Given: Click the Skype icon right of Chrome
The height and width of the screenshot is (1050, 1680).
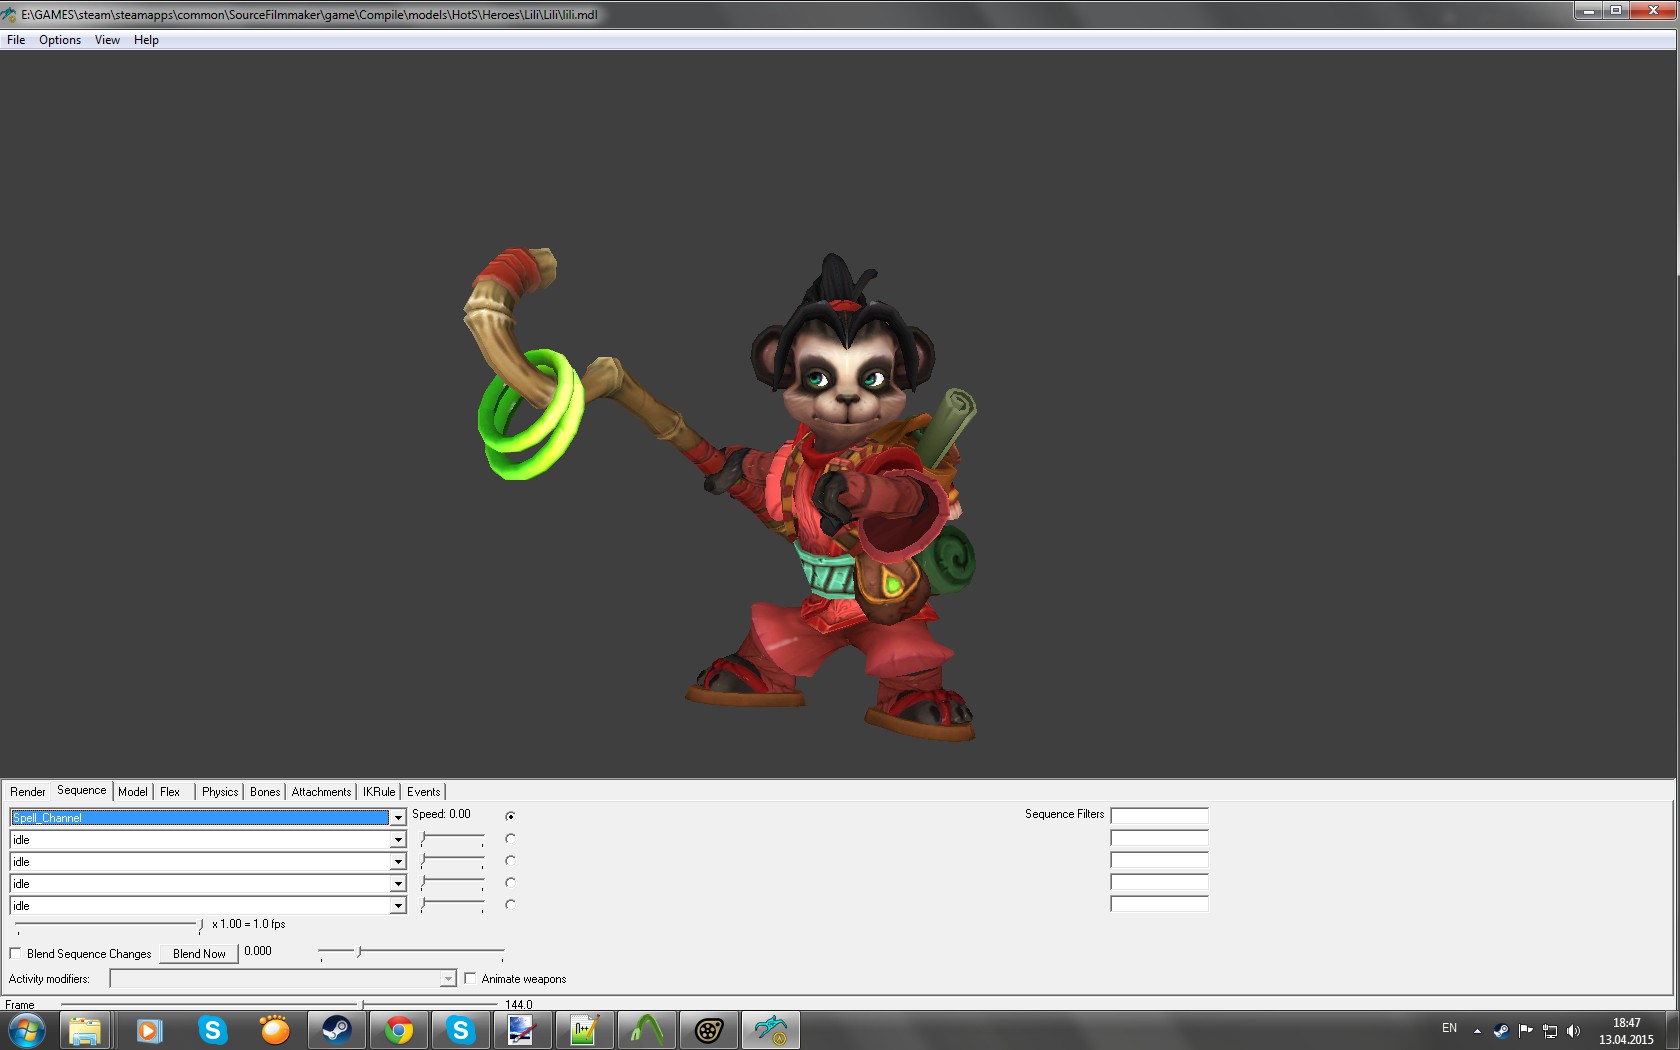Looking at the screenshot, I should pyautogui.click(x=460, y=1030).
